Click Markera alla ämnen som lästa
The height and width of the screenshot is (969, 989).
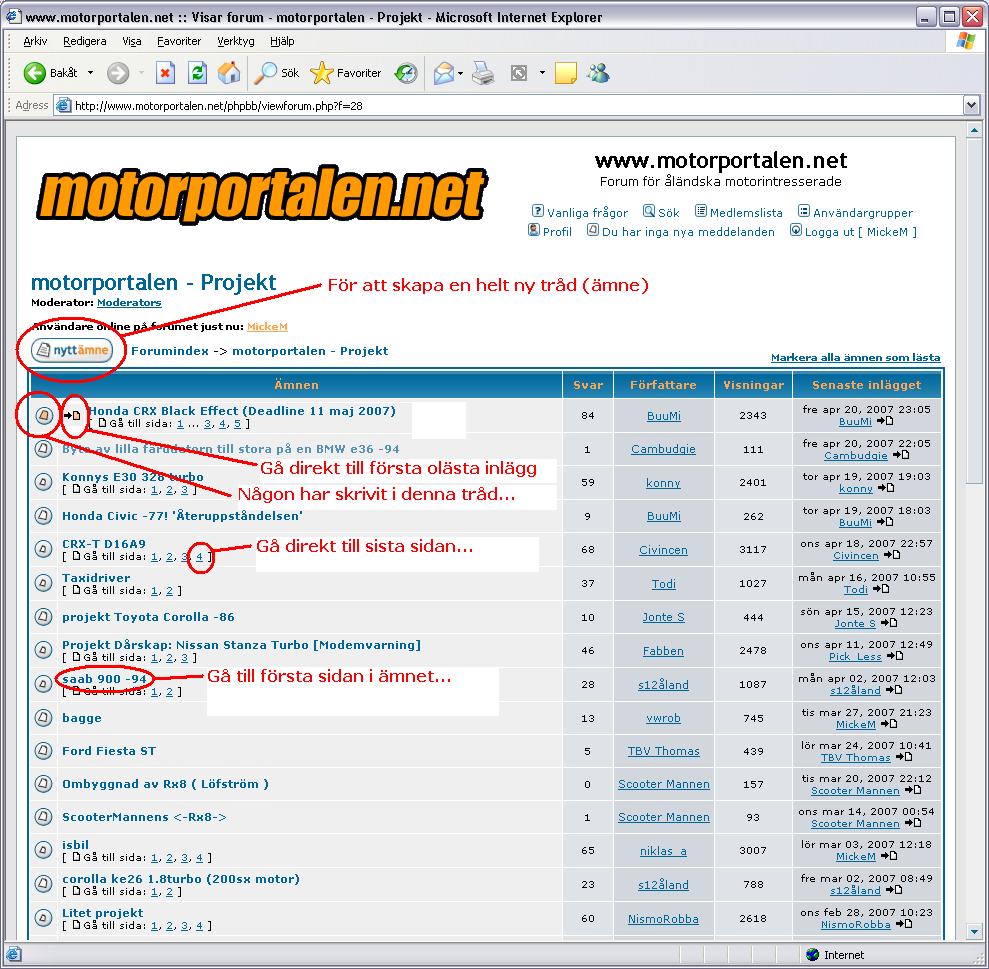(x=855, y=358)
